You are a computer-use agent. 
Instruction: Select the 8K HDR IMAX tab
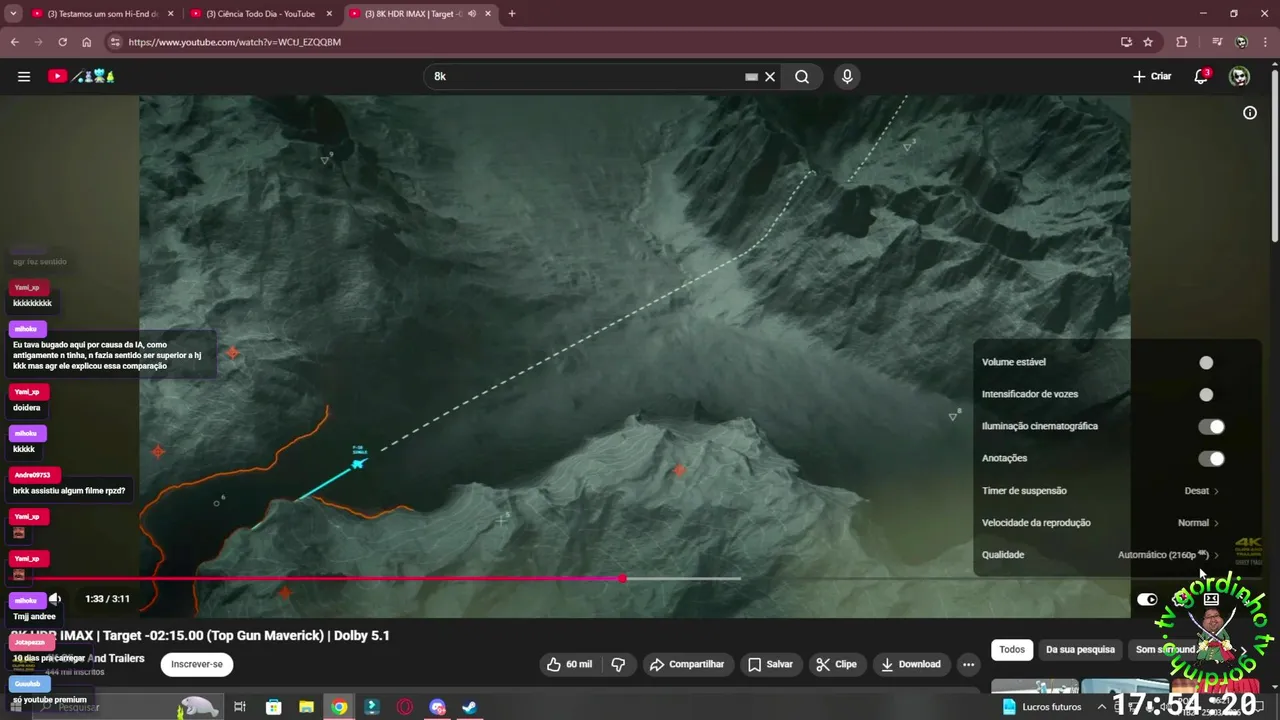tap(420, 14)
